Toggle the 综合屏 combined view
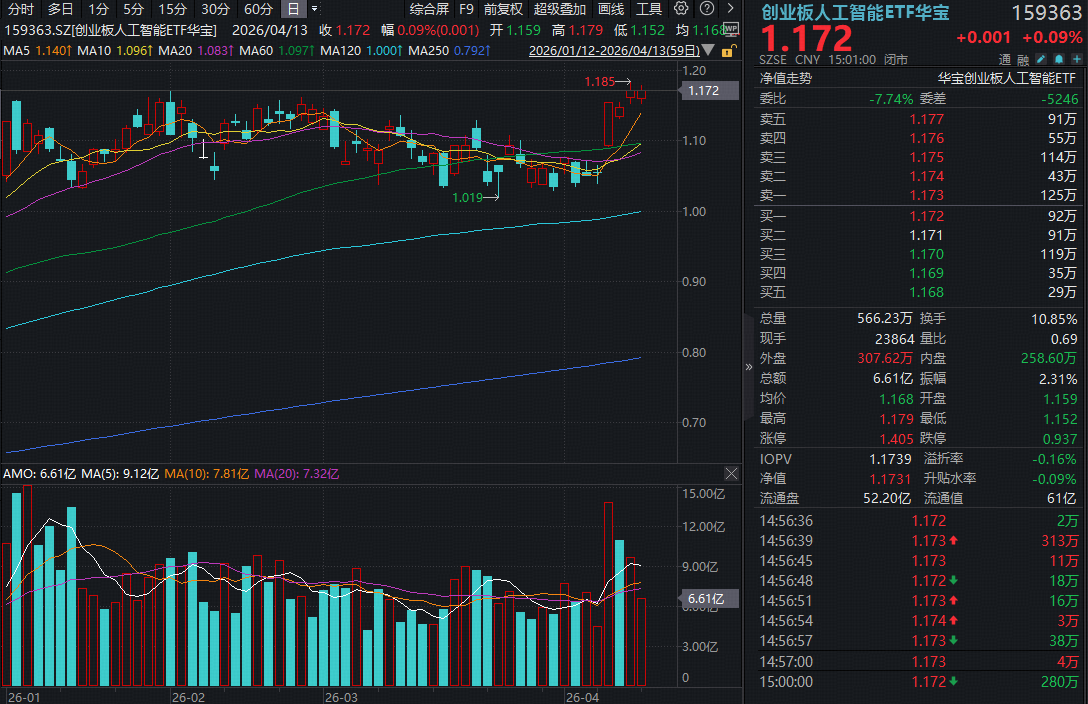Image resolution: width=1088 pixels, height=704 pixels. pyautogui.click(x=429, y=9)
